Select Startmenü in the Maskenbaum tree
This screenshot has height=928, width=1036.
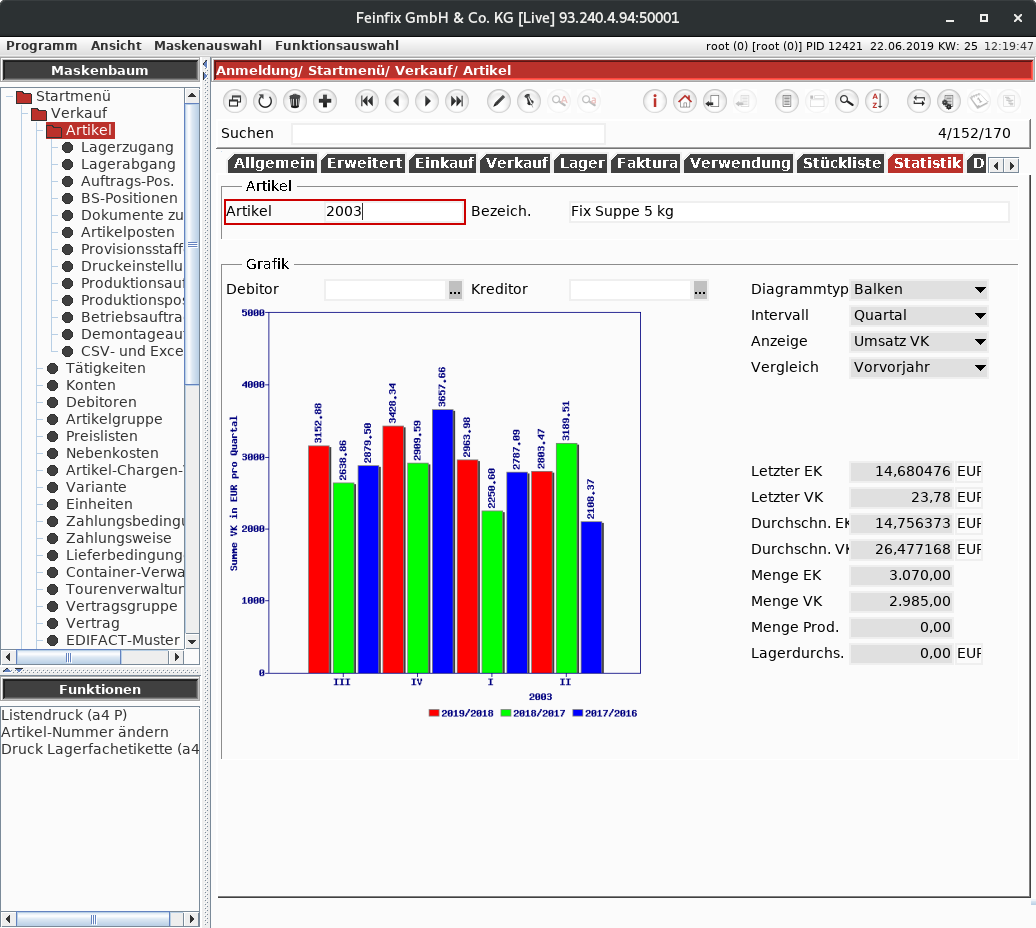(x=73, y=96)
